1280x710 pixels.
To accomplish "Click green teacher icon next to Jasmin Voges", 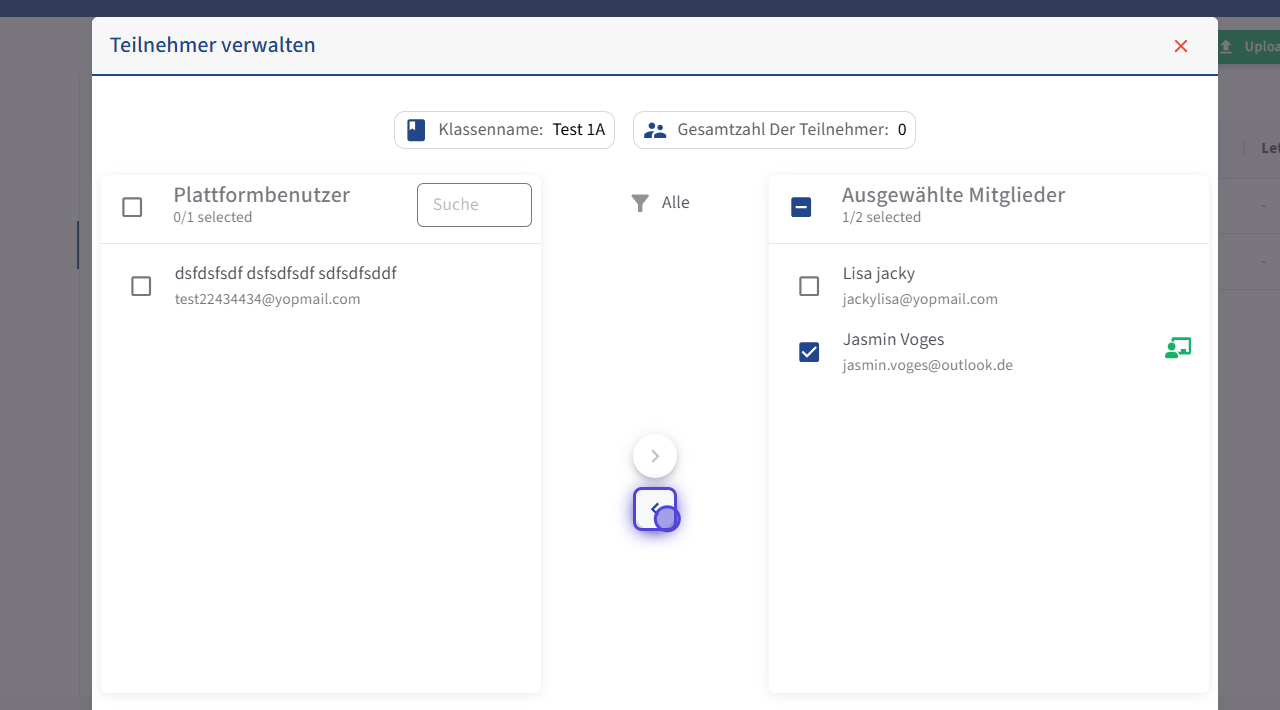I will [x=1177, y=349].
